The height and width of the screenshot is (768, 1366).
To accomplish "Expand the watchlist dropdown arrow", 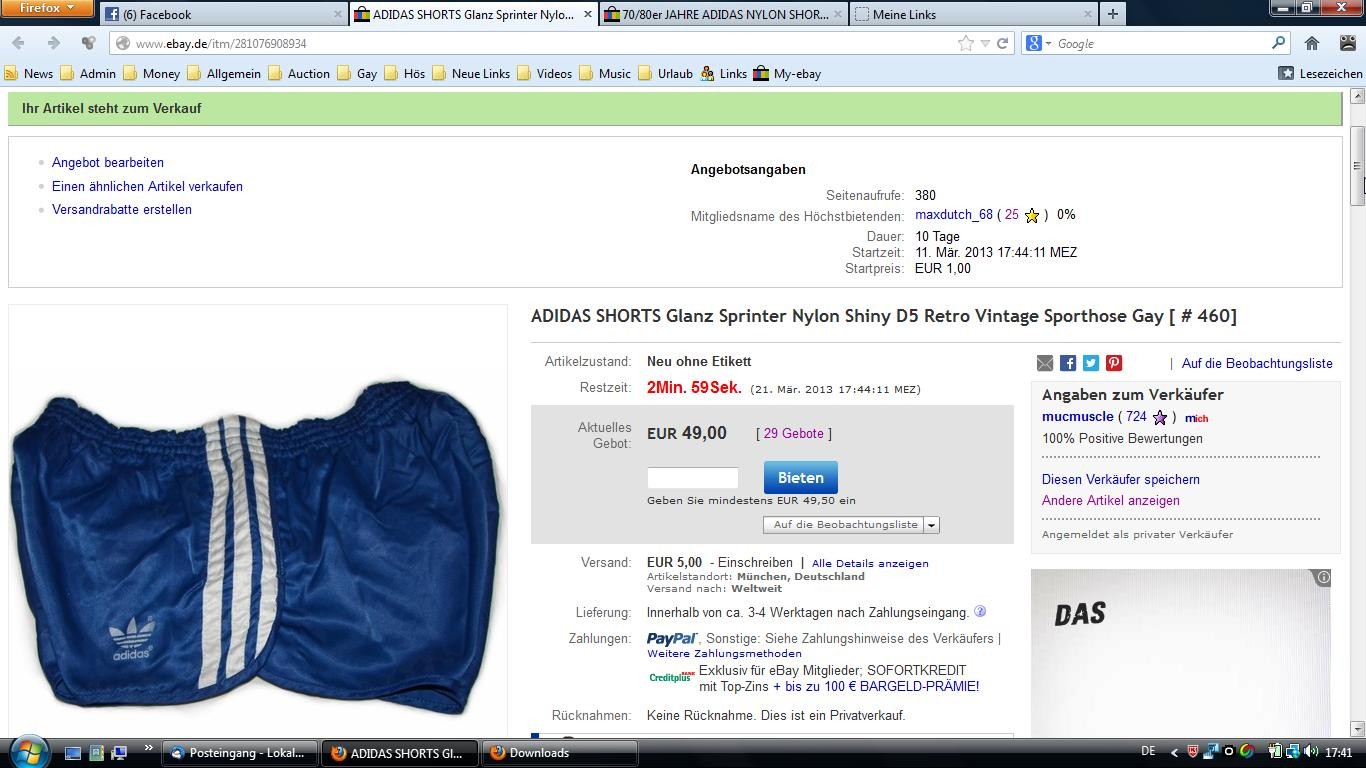I will coord(931,525).
